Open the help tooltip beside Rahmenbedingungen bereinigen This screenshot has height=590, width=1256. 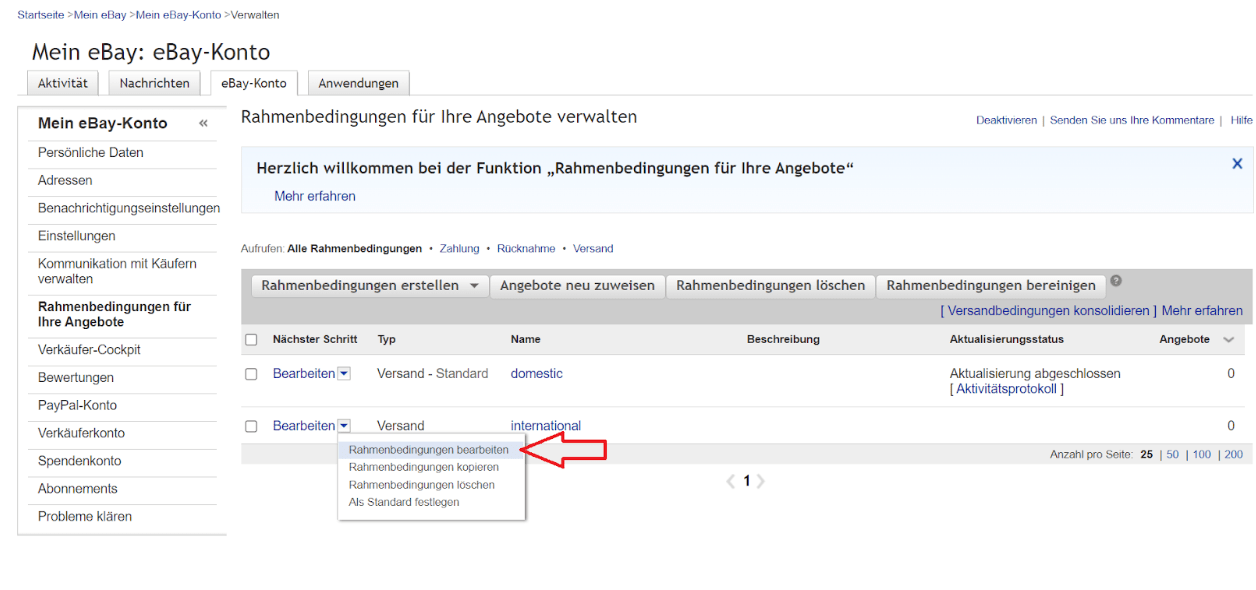point(1115,281)
